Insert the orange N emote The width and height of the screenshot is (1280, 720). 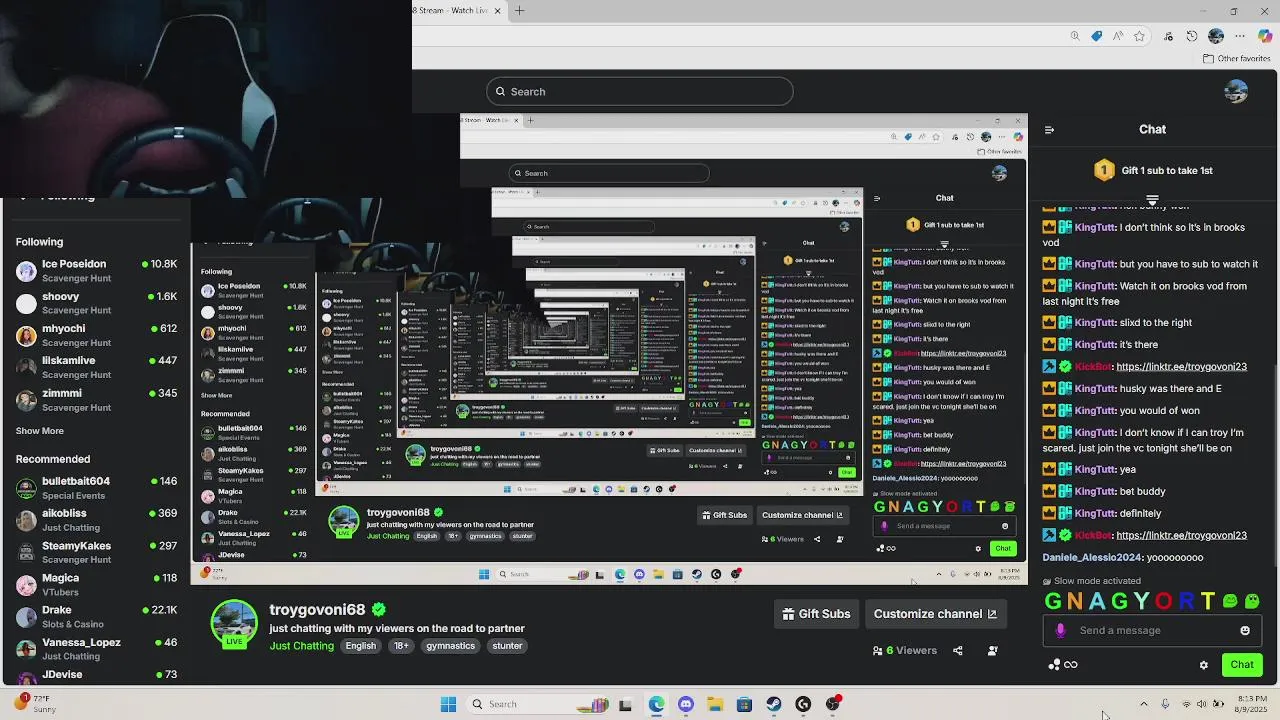[x=1075, y=601]
